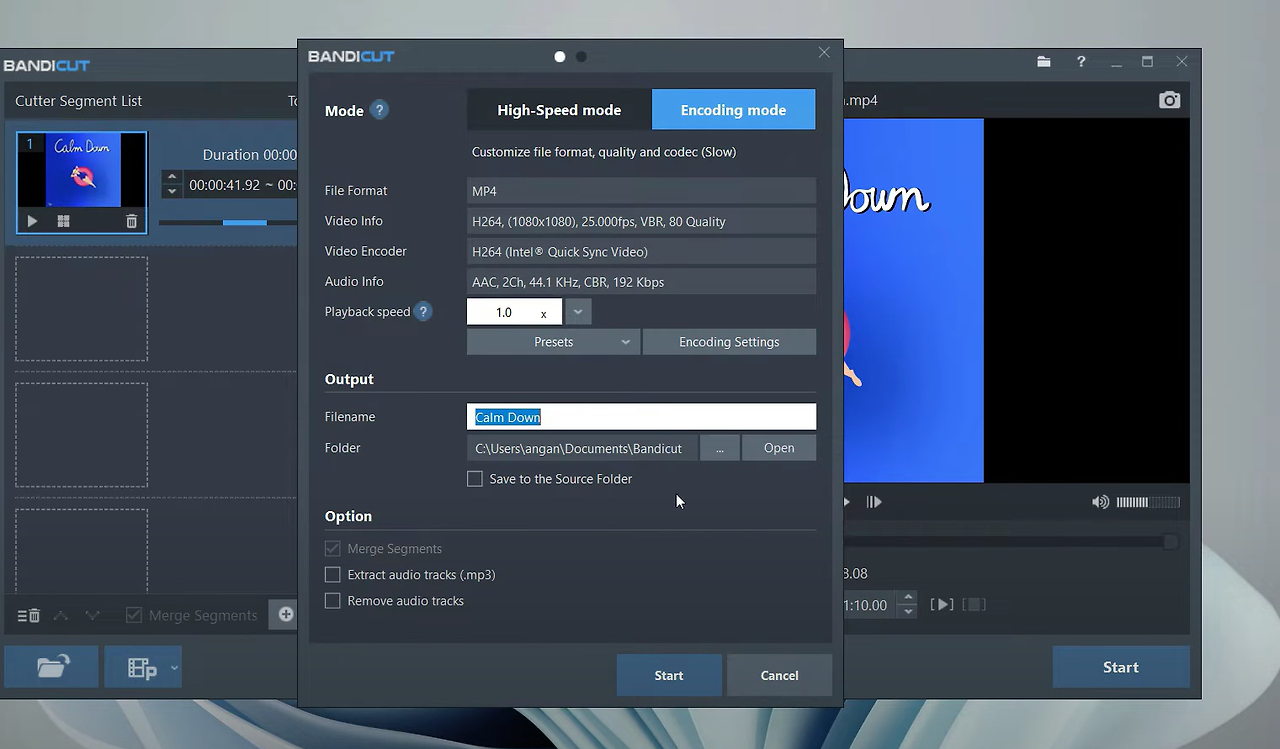Viewport: 1280px width, 749px height.
Task: Click the segment range bar under Duration
Action: click(228, 222)
